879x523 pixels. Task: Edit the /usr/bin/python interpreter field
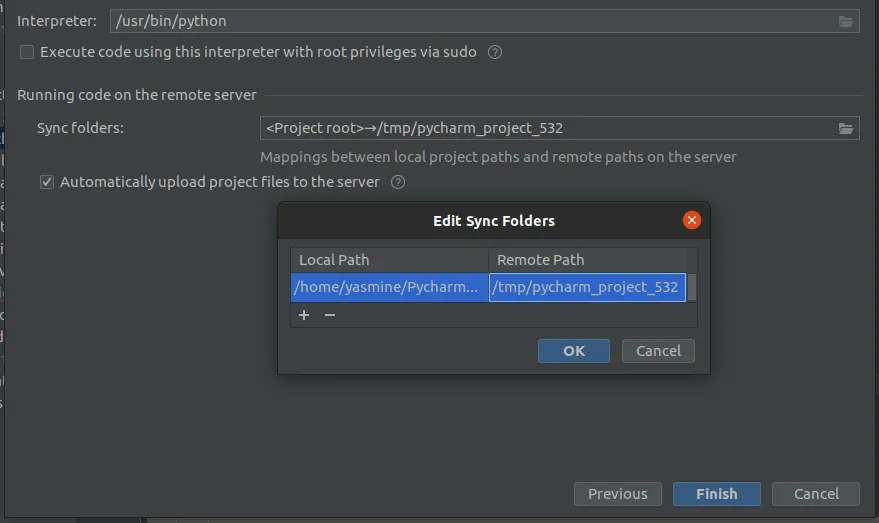[484, 21]
